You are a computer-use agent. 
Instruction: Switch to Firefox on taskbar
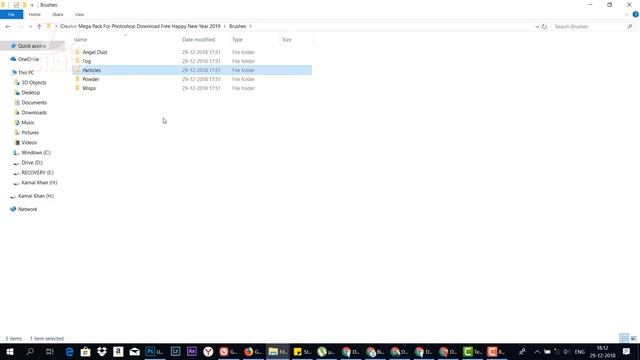[x=252, y=351]
